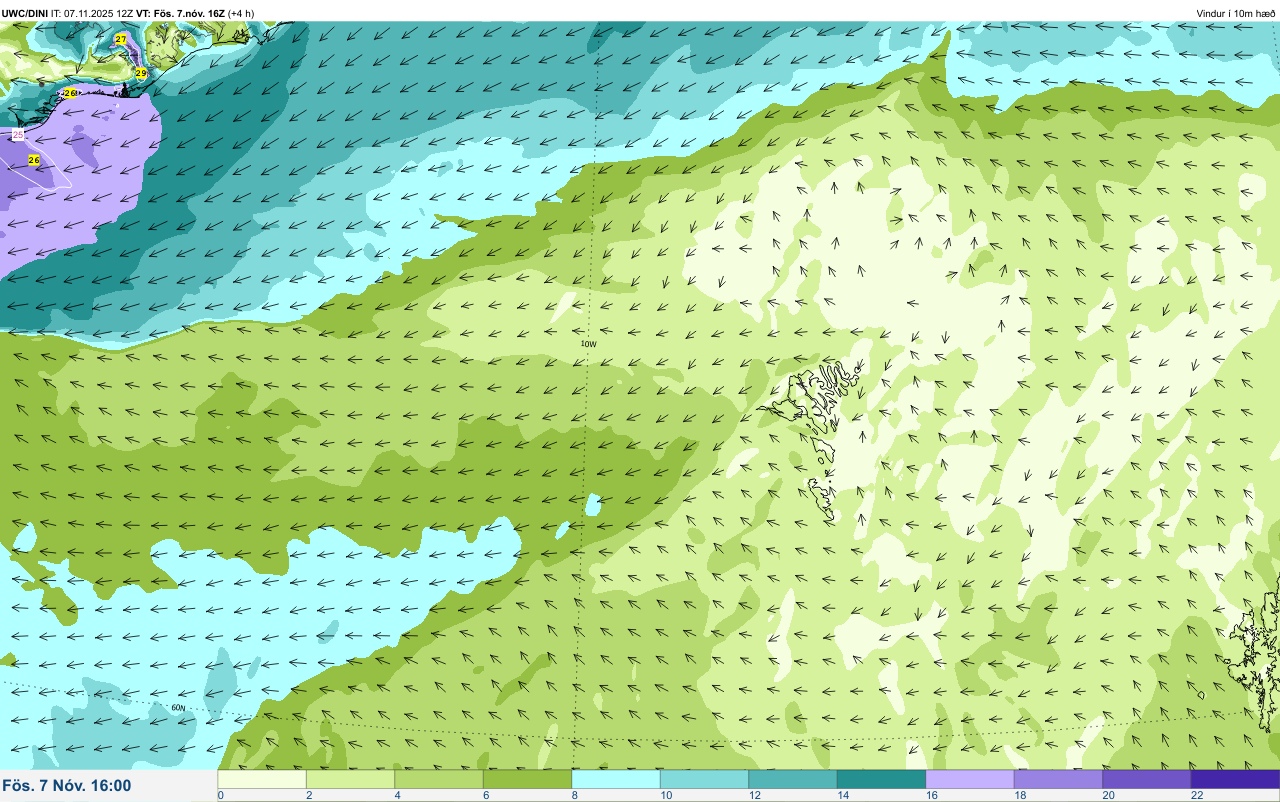The image size is (1280, 802).
Task: Click the '10W' longitude label
Action: click(x=588, y=344)
